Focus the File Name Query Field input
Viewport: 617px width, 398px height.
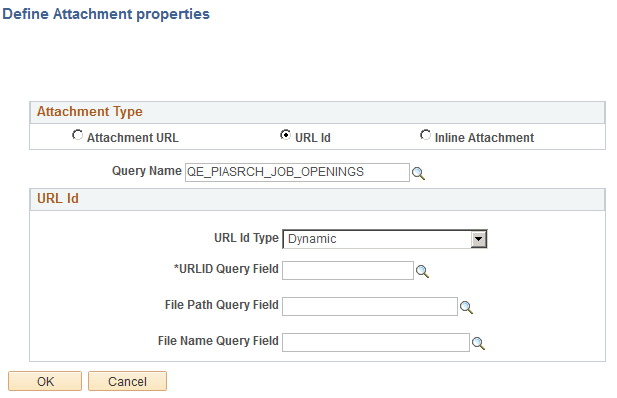[x=376, y=342]
